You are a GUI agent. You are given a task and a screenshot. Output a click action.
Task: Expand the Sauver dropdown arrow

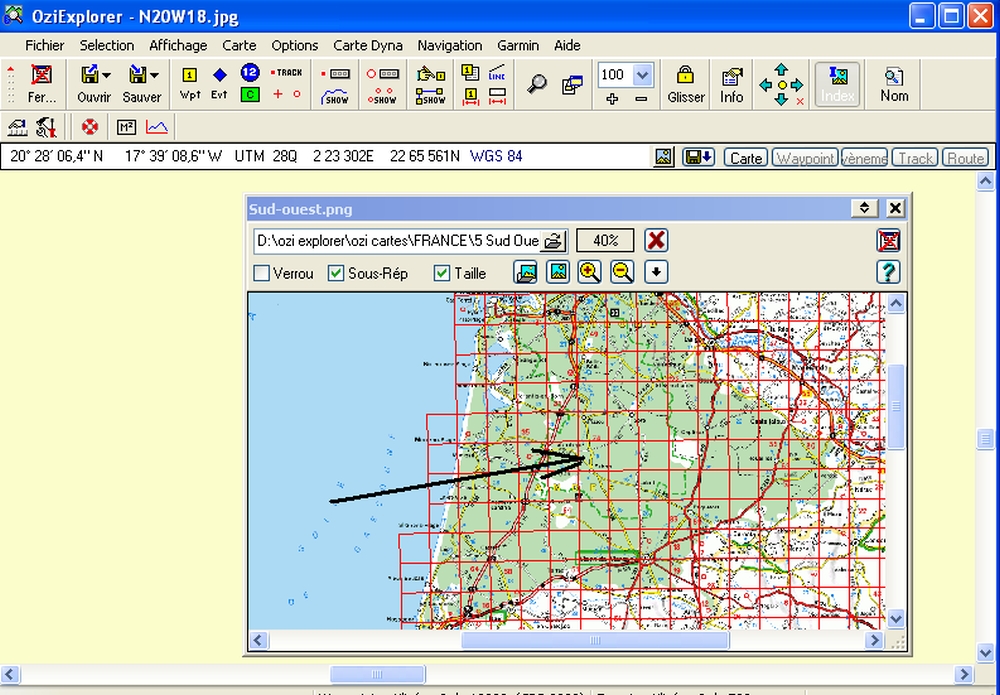tap(154, 75)
